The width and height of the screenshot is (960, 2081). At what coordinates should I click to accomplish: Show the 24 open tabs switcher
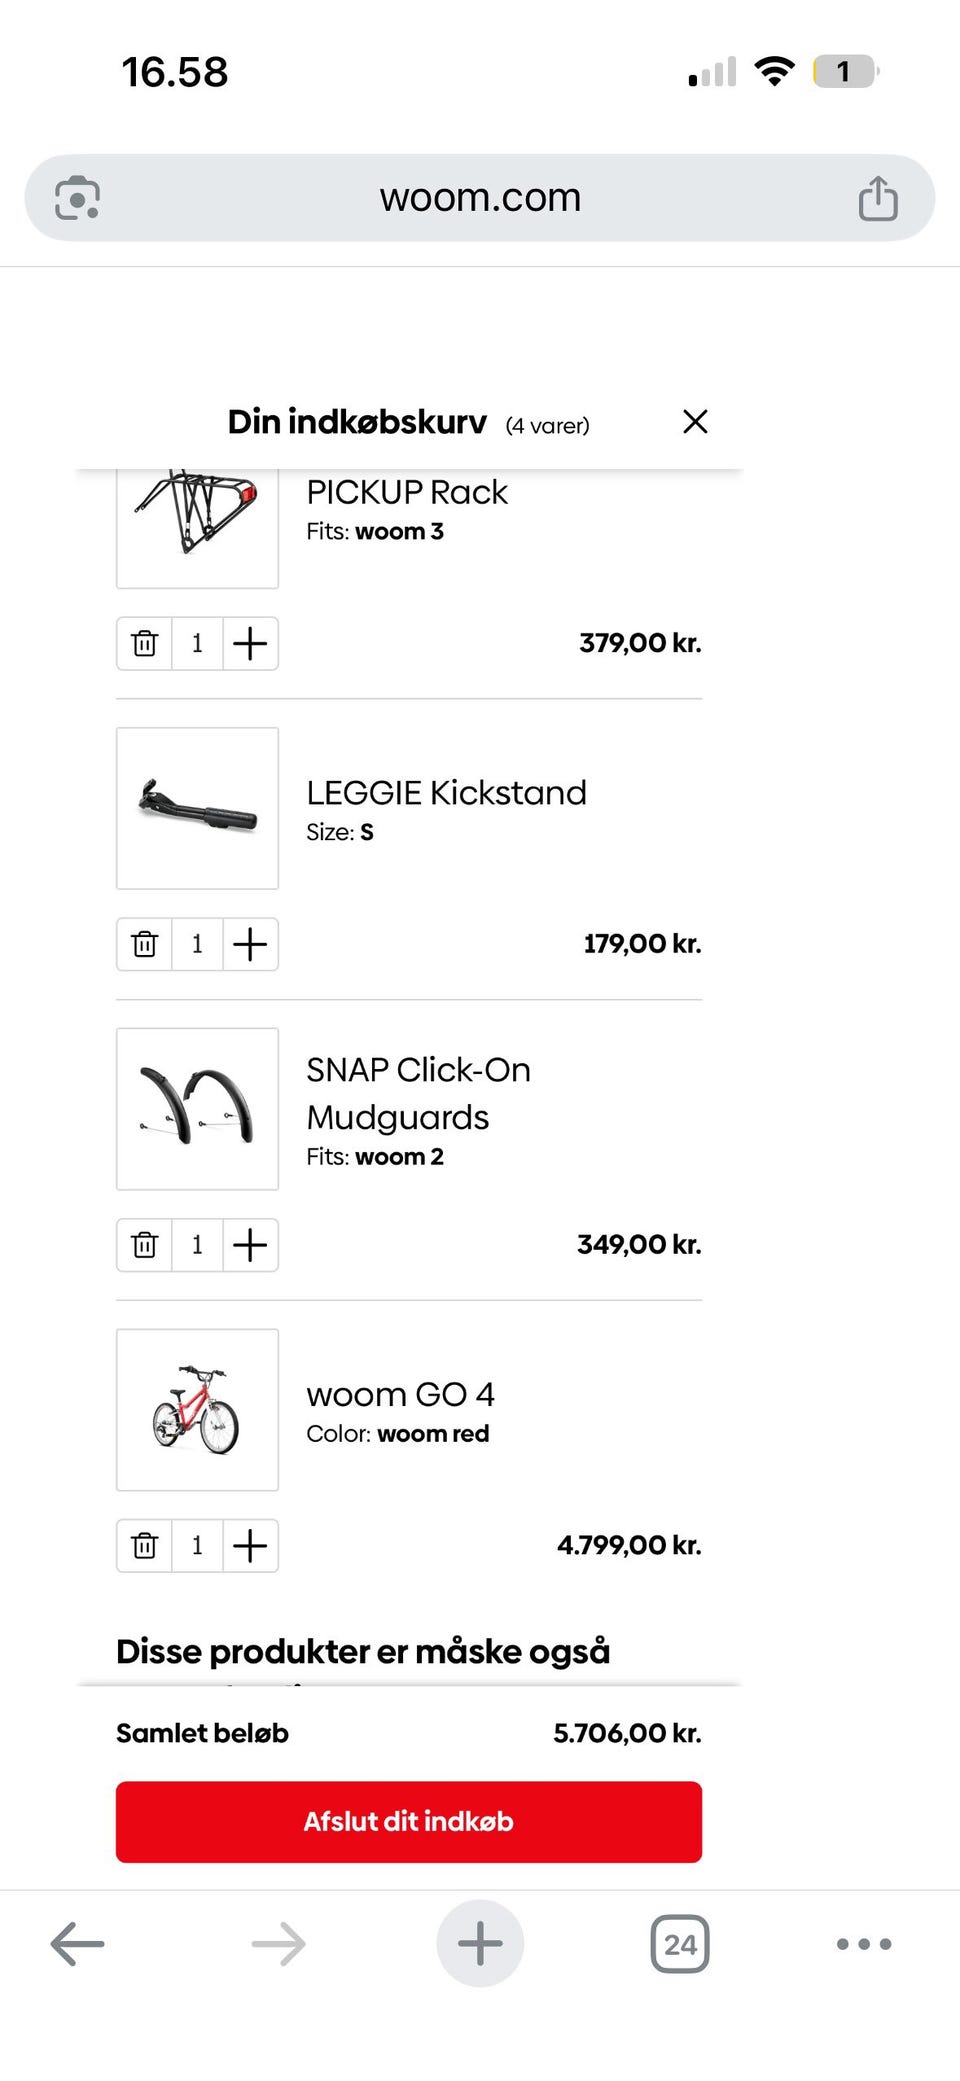click(x=680, y=1944)
